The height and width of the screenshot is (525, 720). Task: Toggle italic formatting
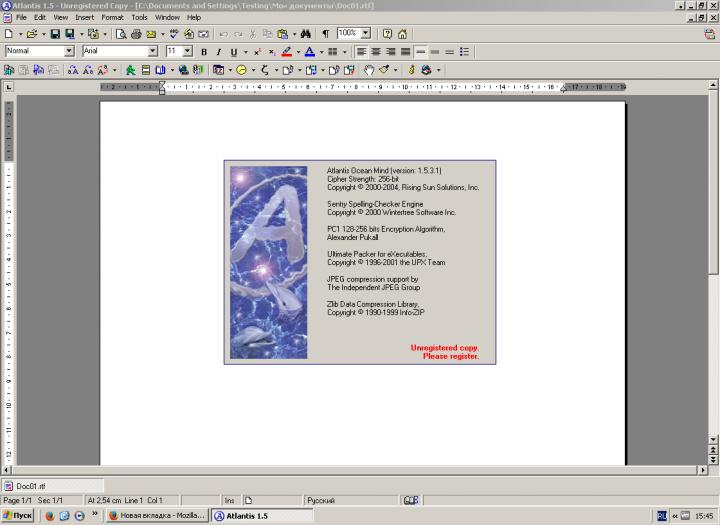219,52
